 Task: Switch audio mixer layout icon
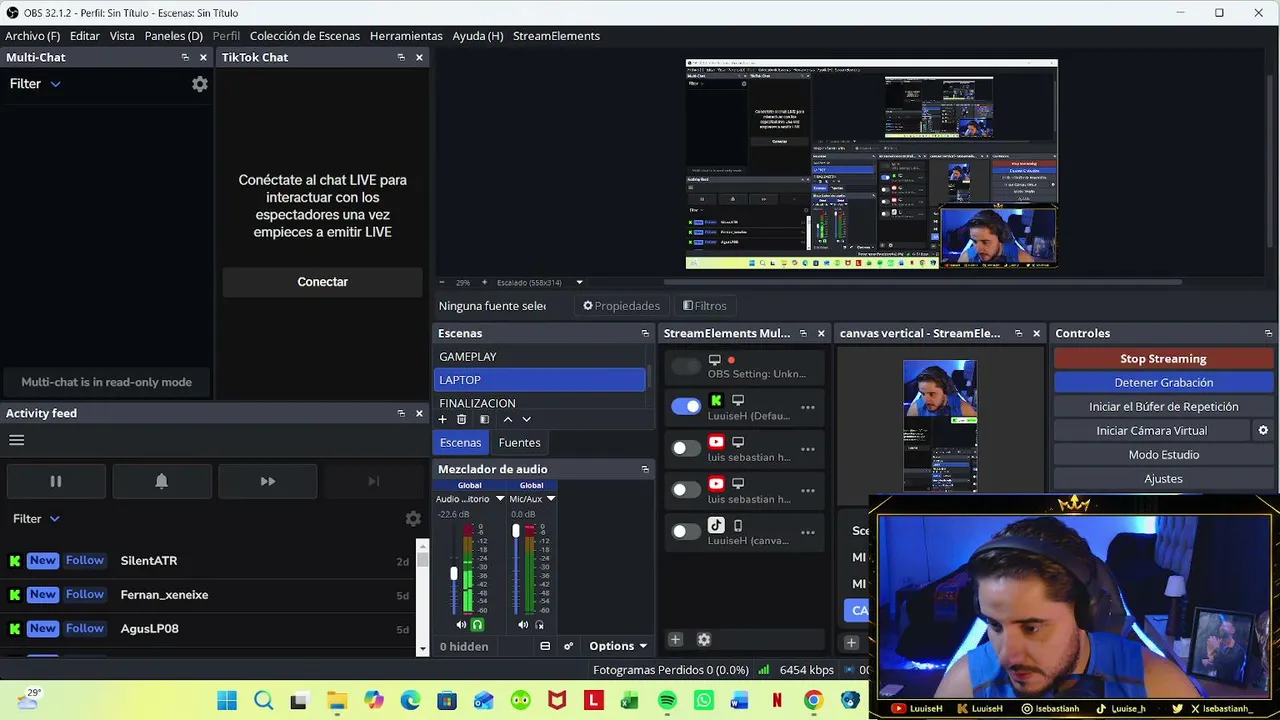[545, 646]
